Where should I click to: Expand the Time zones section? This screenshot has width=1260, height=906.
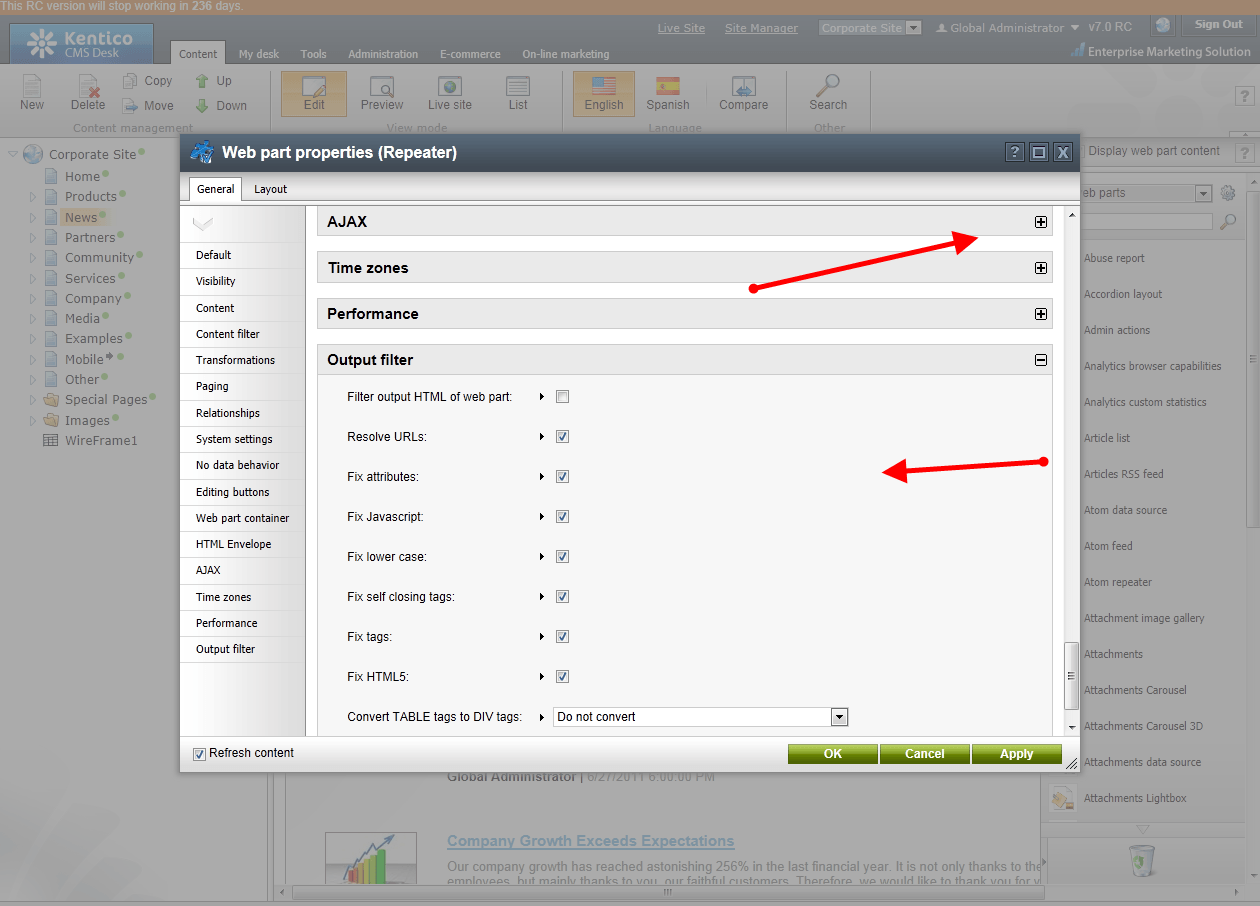[1041, 268]
